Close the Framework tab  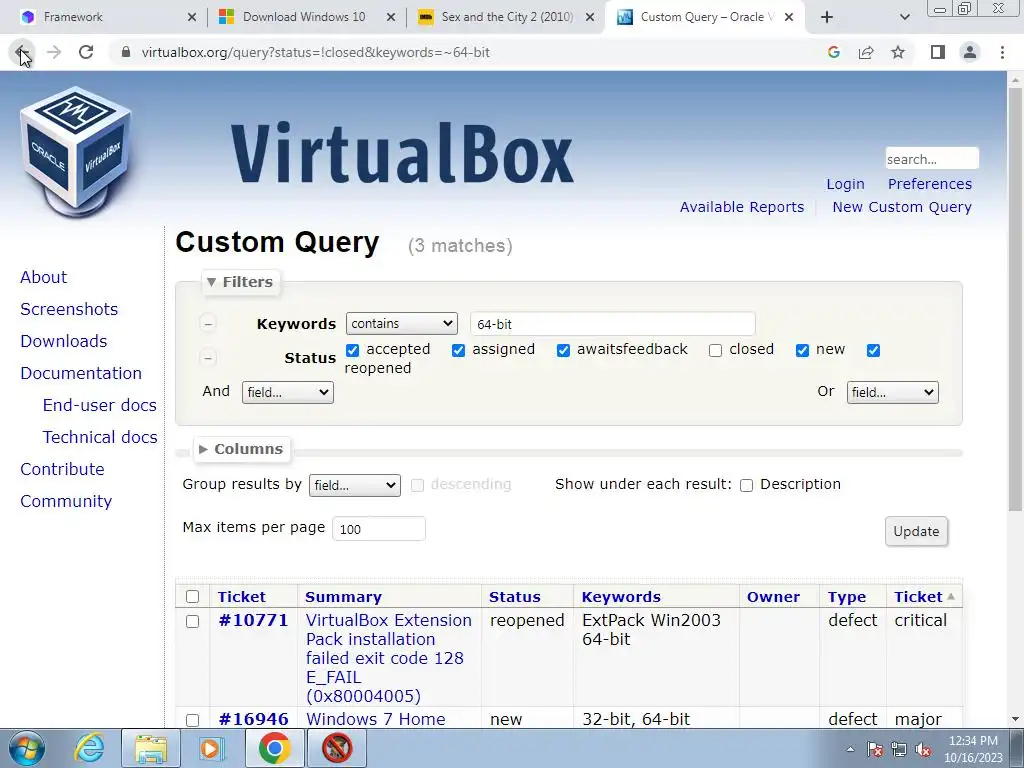[191, 17]
